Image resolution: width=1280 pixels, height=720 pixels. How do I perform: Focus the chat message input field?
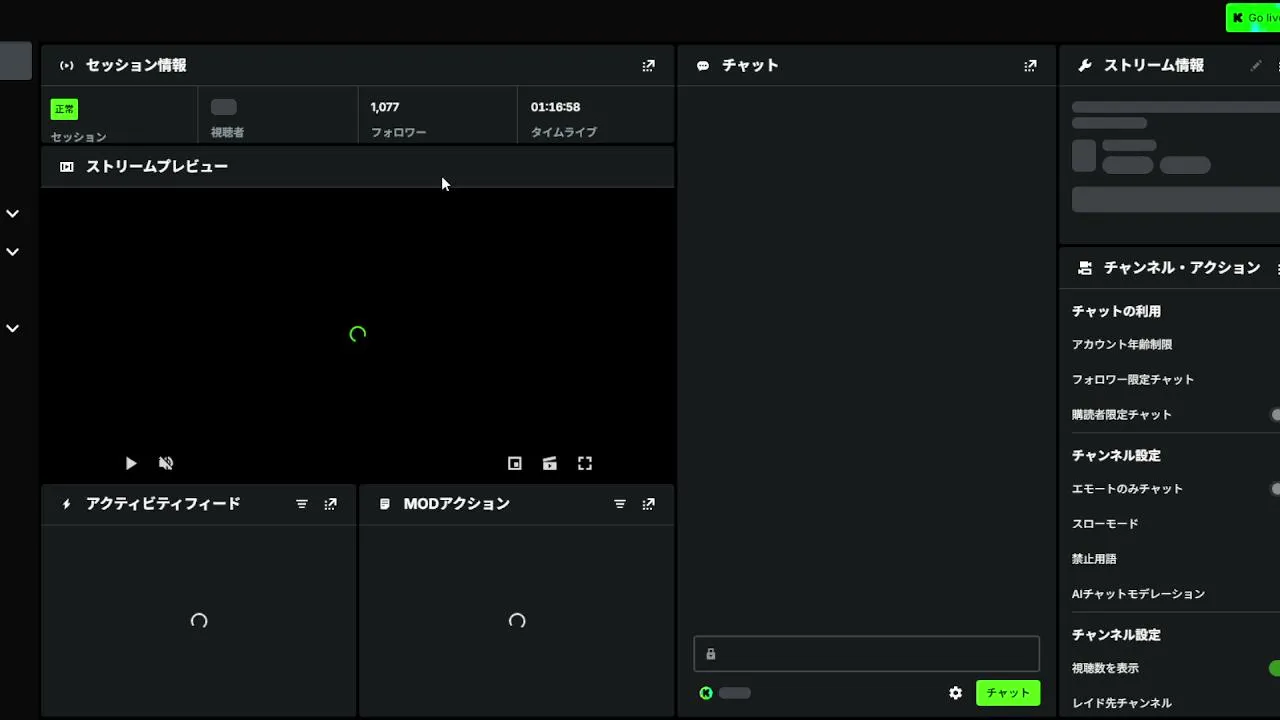click(x=867, y=654)
